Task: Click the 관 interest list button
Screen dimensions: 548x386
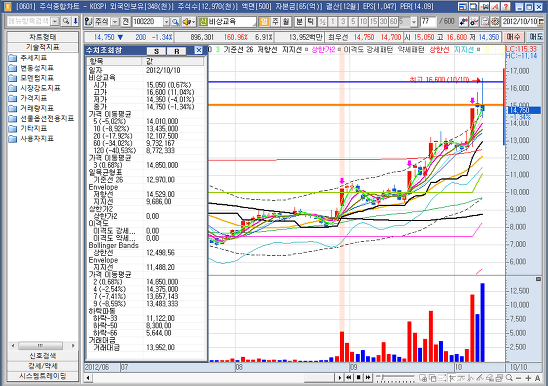Action: point(126,22)
